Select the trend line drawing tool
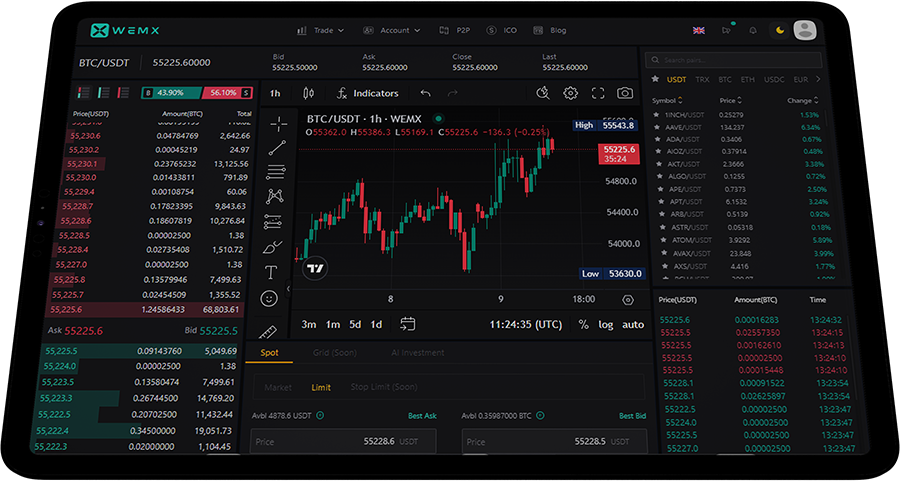 277,148
